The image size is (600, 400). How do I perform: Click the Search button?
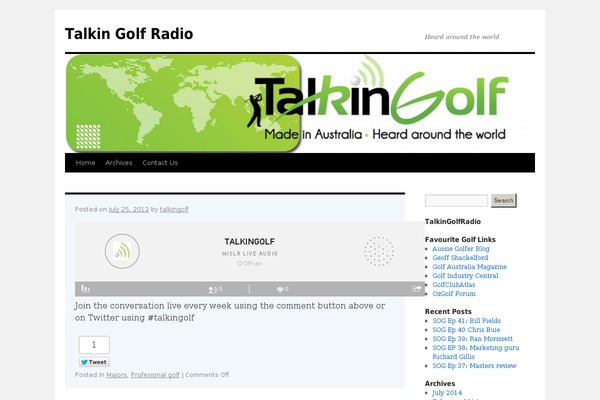click(x=504, y=200)
